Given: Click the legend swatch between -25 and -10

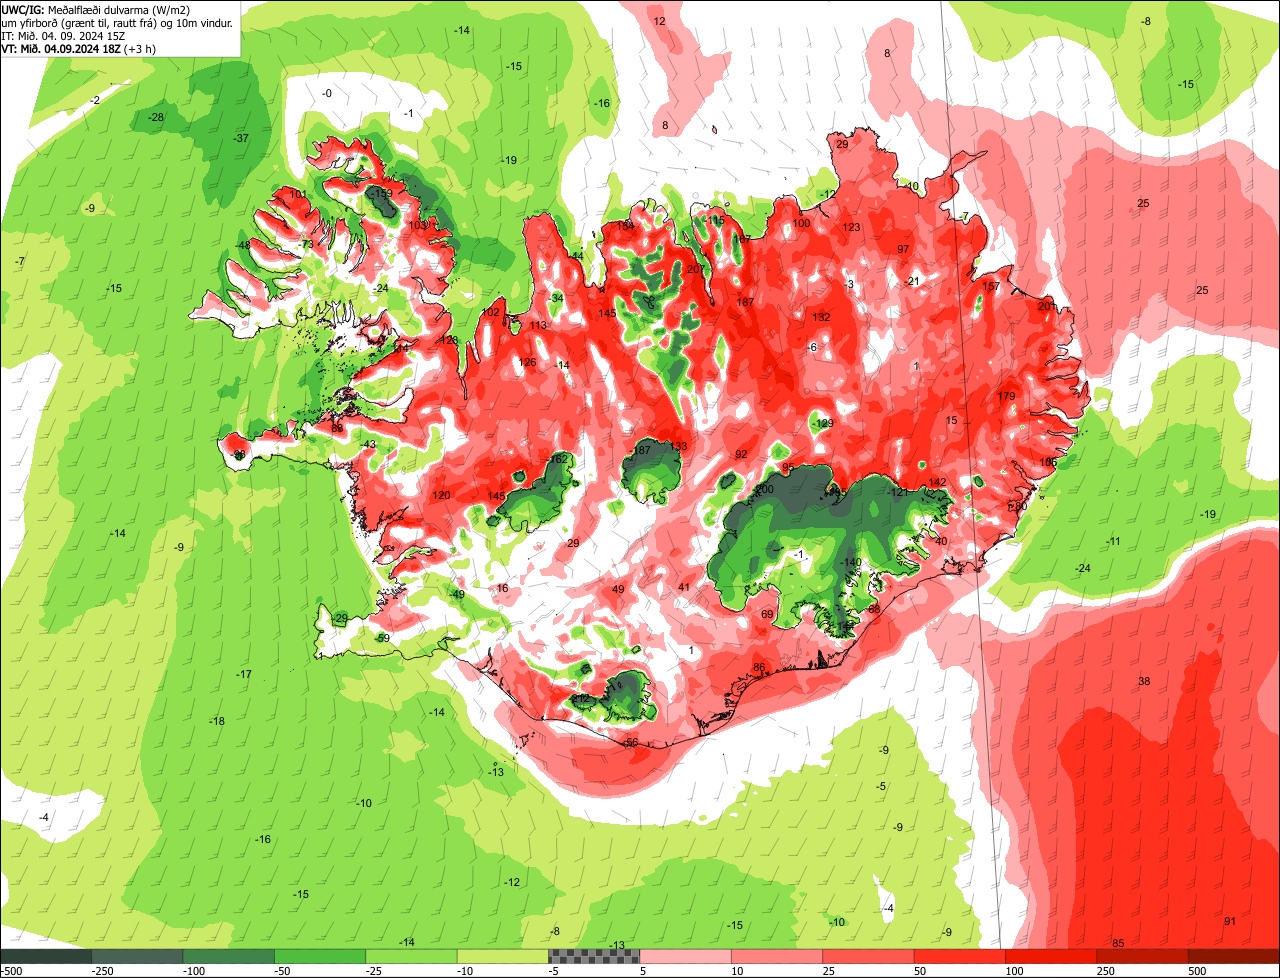Looking at the screenshot, I should 412,956.
